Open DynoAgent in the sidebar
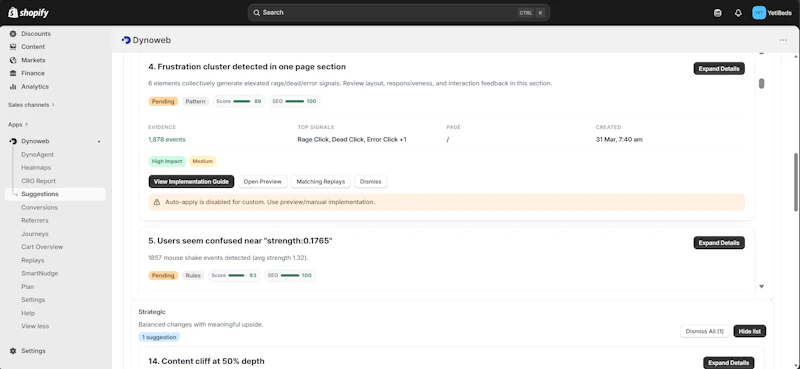The height and width of the screenshot is (369, 800). (x=37, y=155)
